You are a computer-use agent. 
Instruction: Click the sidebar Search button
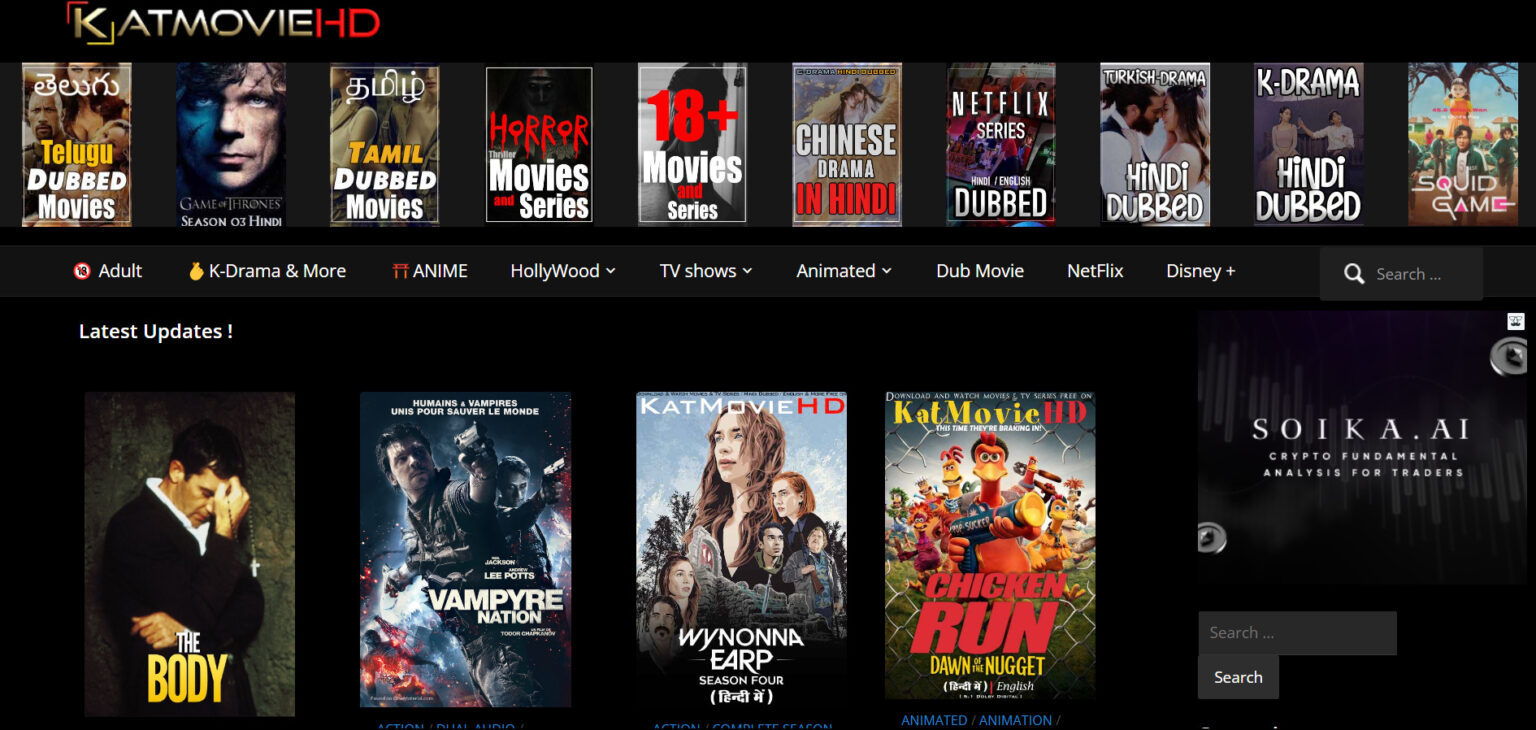[1238, 677]
